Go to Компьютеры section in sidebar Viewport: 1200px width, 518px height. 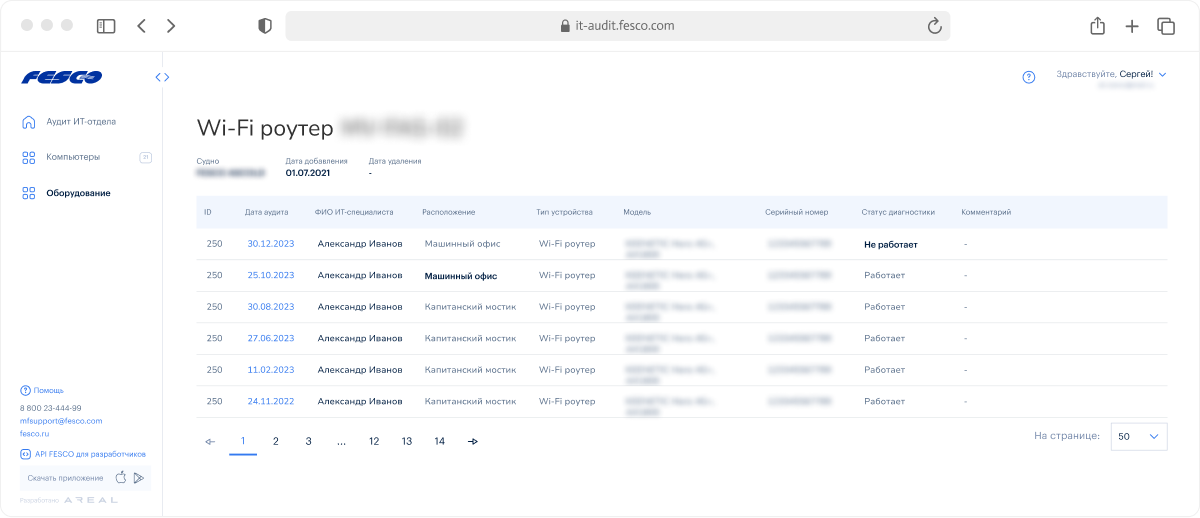pyautogui.click(x=73, y=157)
